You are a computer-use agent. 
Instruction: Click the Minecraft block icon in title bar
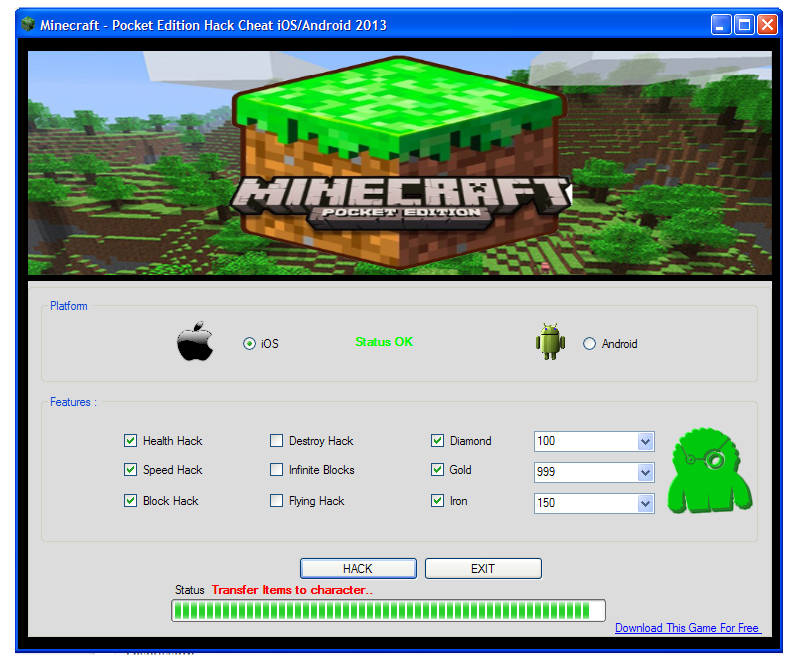[28, 25]
